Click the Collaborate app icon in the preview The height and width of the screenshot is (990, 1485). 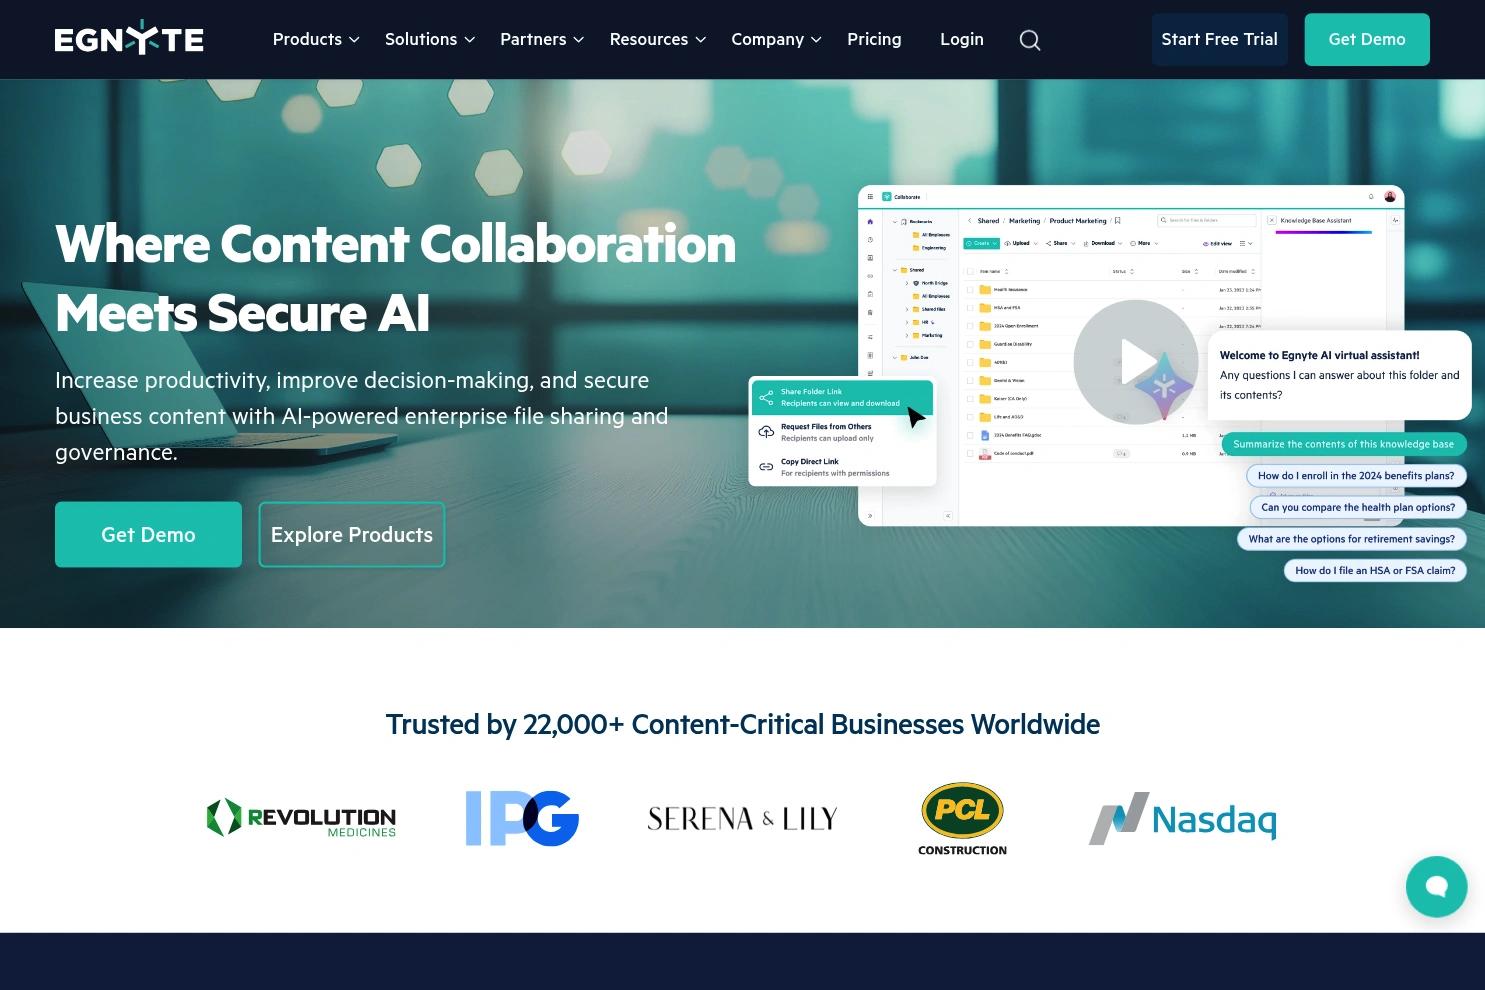886,197
